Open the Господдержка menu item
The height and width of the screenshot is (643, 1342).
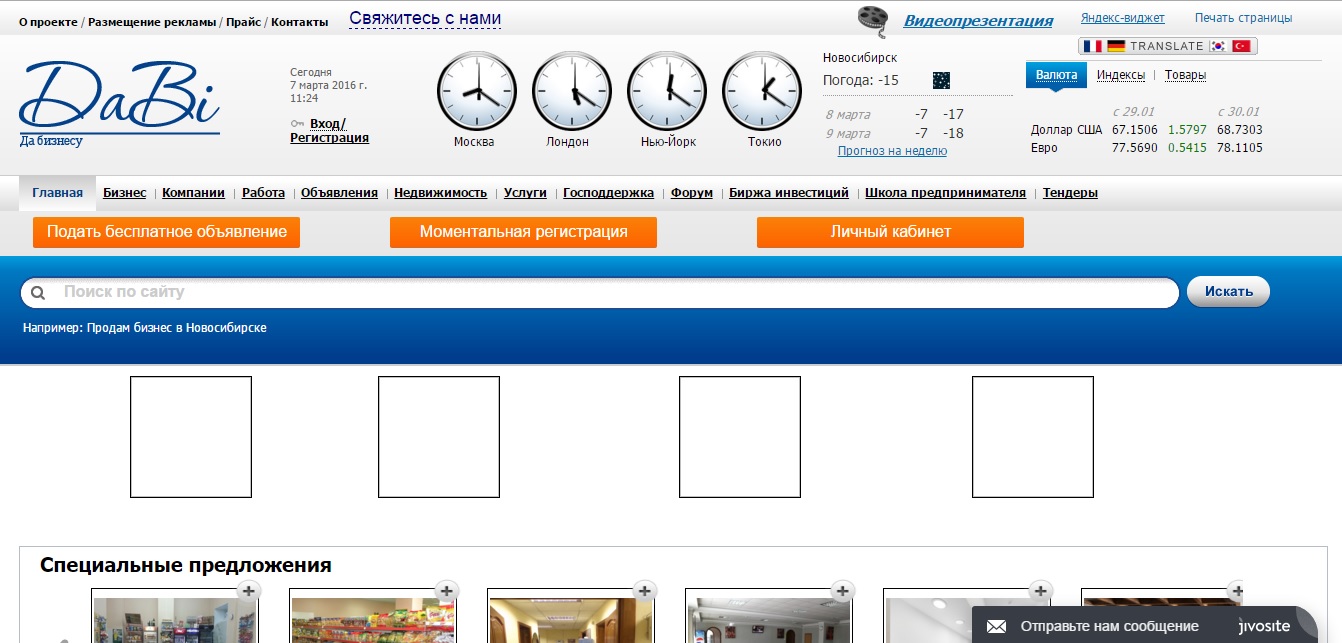609,193
